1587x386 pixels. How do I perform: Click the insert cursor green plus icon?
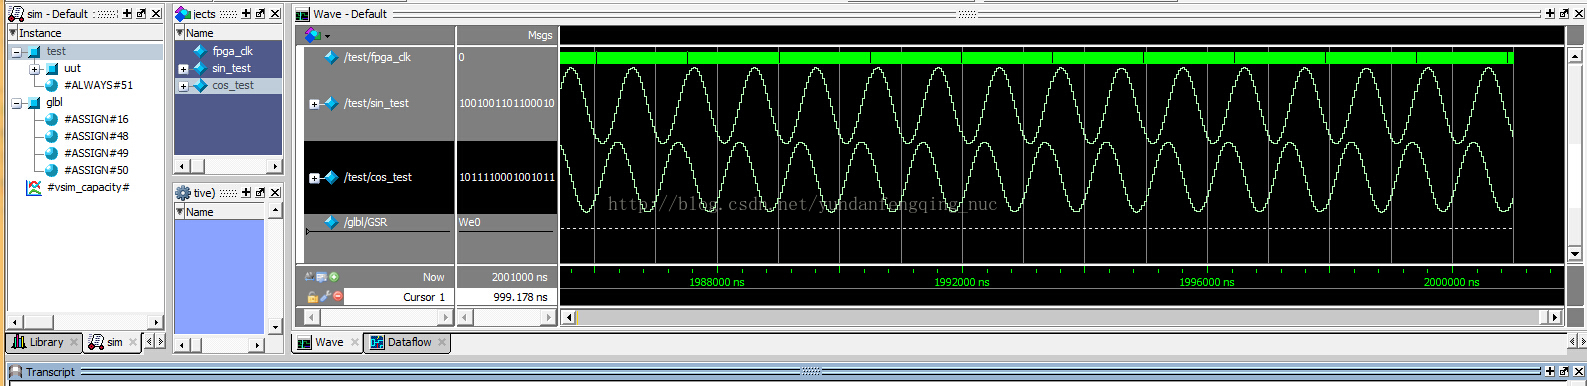pyautogui.click(x=334, y=277)
